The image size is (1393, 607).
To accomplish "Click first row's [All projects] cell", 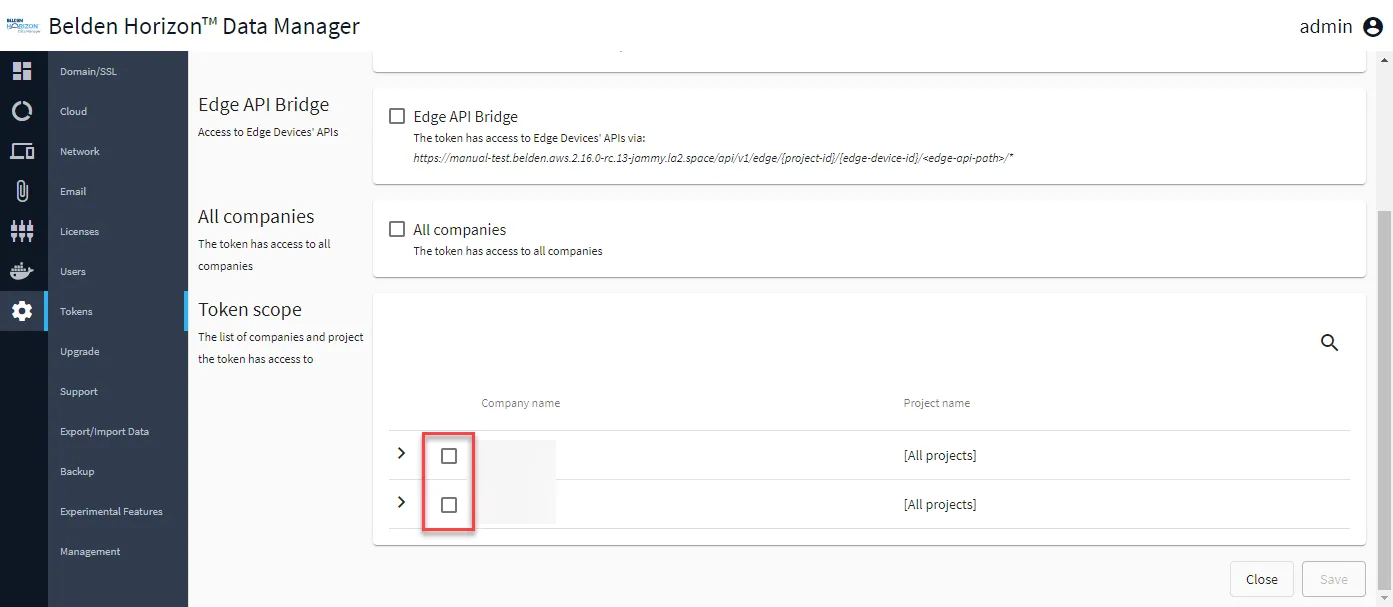I will (x=940, y=456).
